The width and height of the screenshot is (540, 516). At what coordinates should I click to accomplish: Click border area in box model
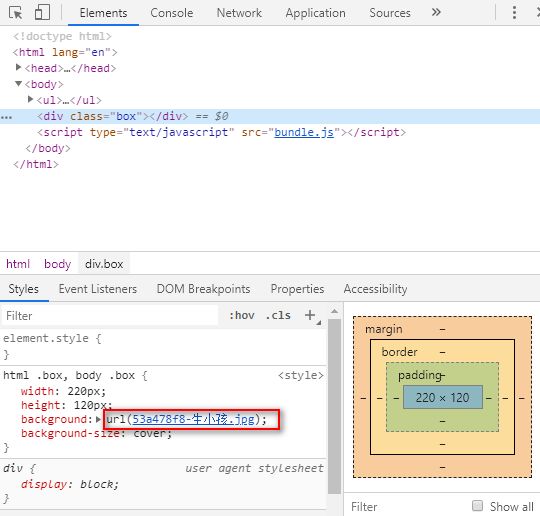(x=399, y=352)
